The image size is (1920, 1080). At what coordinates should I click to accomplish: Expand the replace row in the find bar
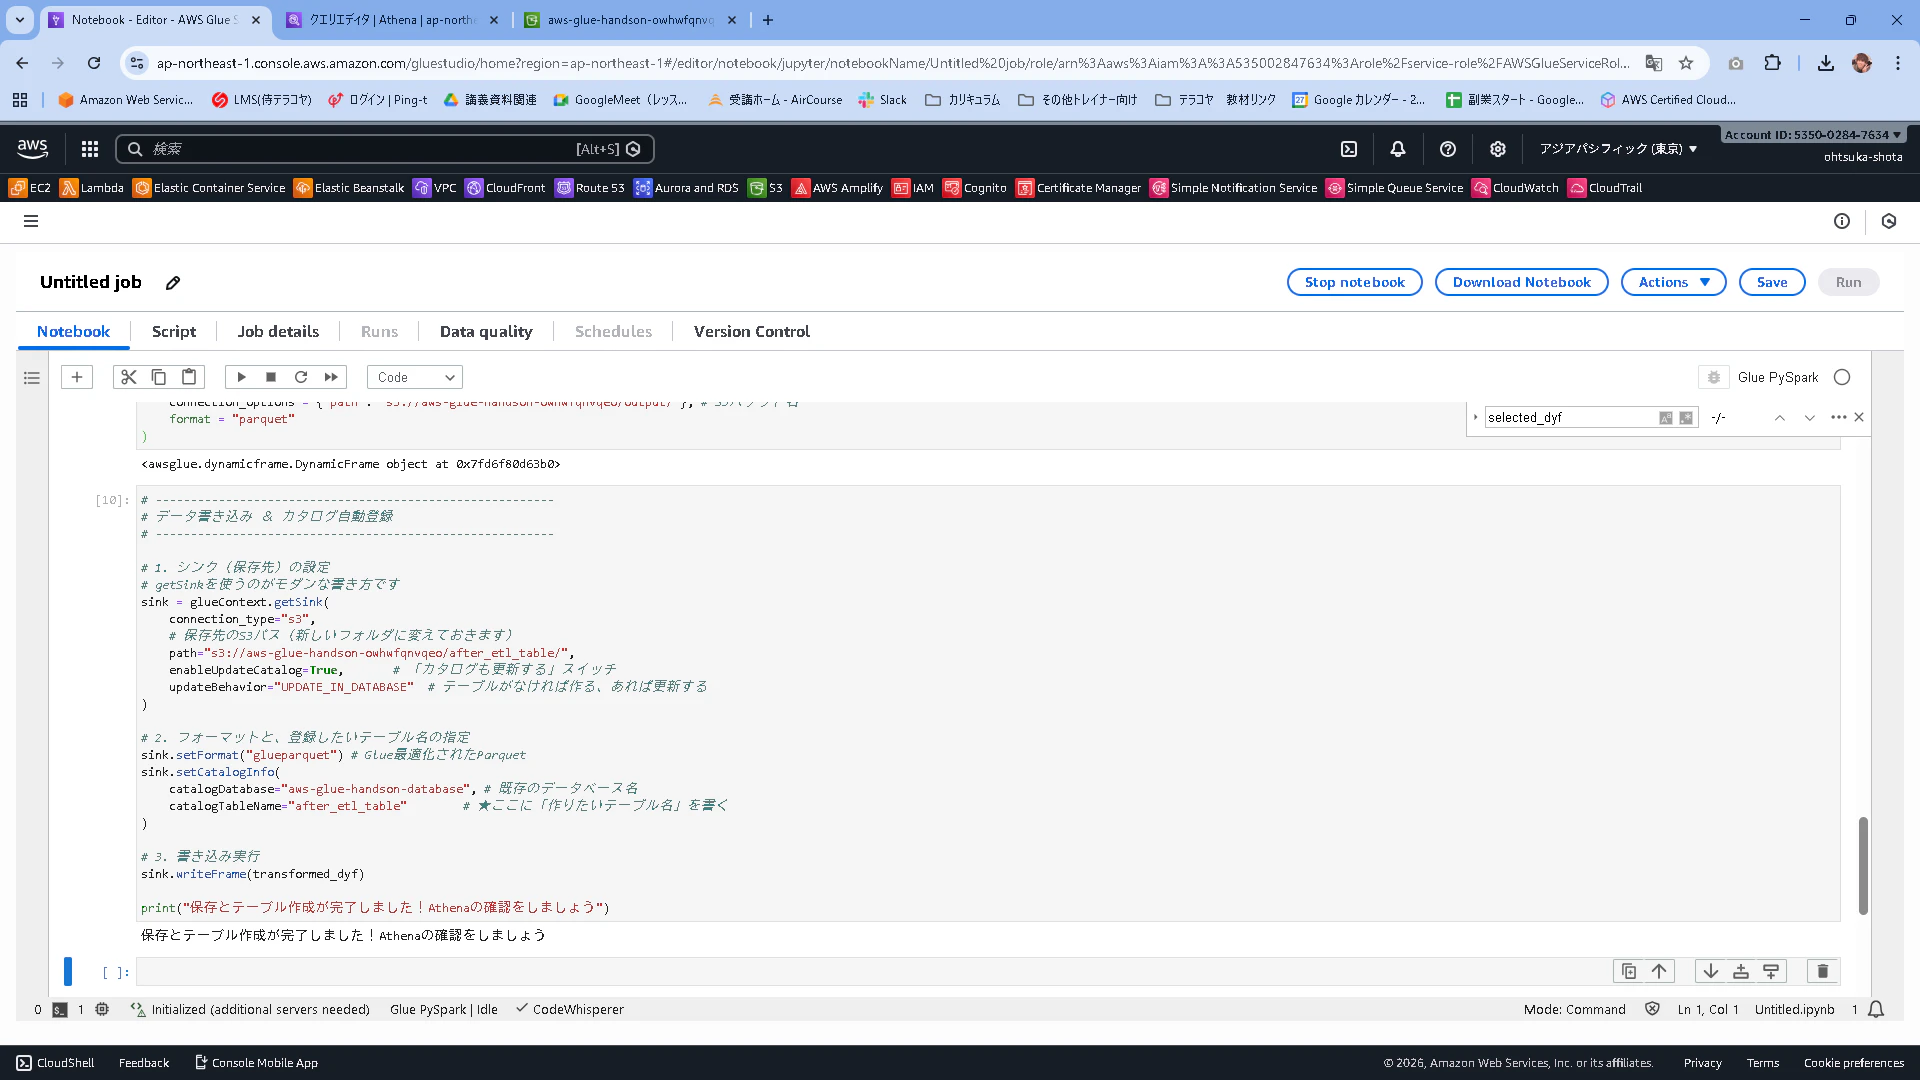click(x=1475, y=417)
